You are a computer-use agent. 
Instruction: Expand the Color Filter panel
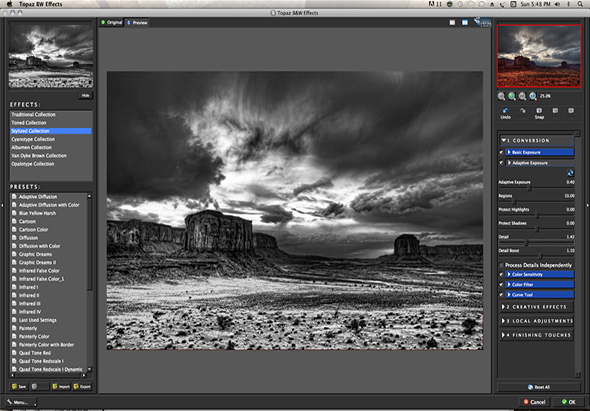pyautogui.click(x=540, y=285)
